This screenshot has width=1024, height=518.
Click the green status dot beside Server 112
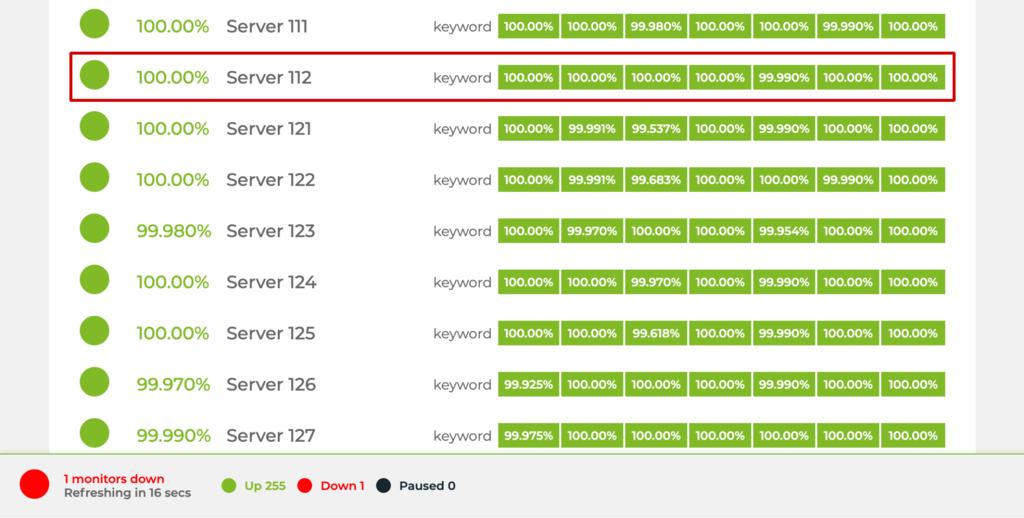pyautogui.click(x=94, y=75)
